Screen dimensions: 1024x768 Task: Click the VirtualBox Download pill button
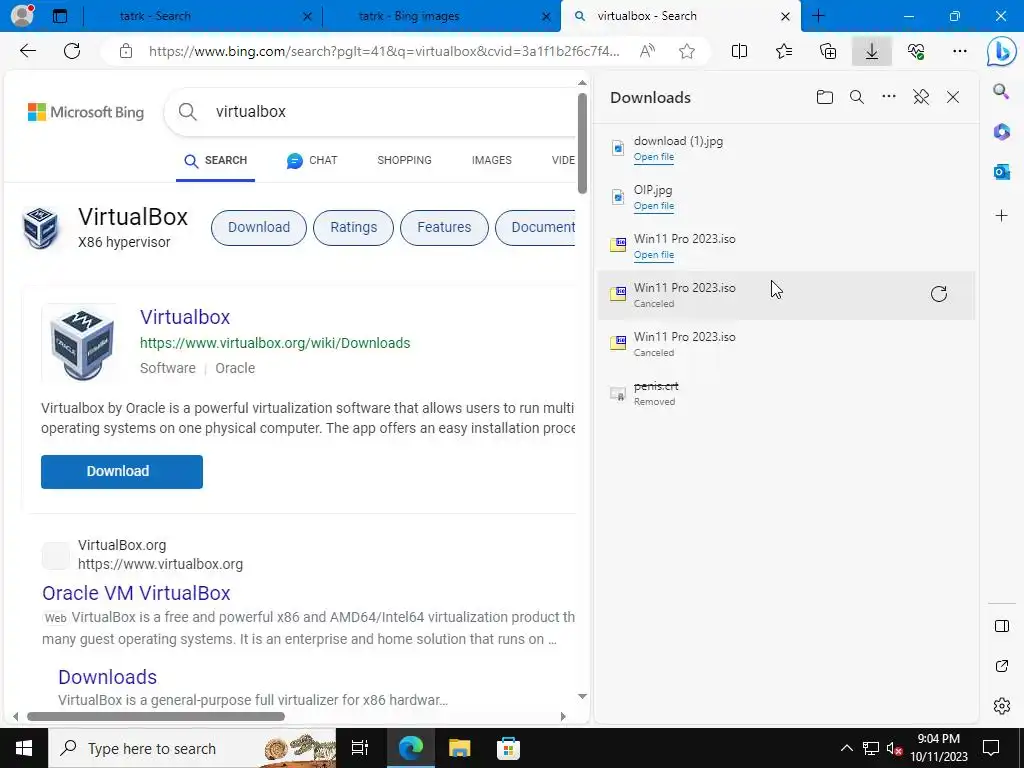[x=259, y=228]
